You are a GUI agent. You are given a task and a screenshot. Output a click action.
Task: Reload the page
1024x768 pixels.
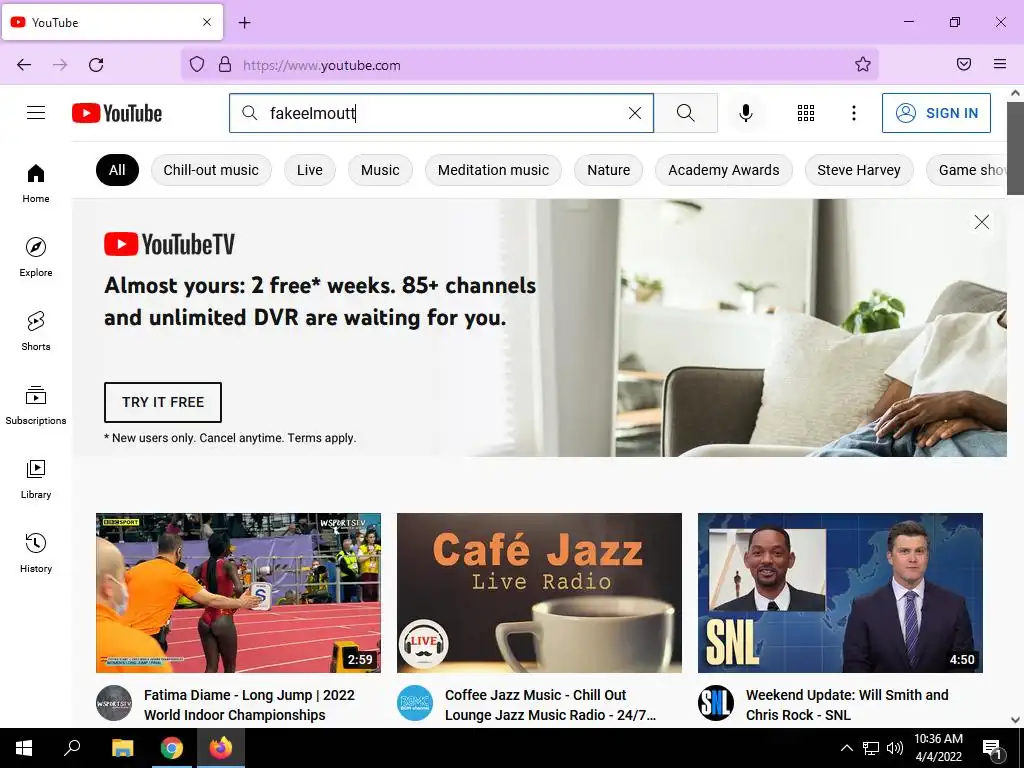click(x=96, y=65)
